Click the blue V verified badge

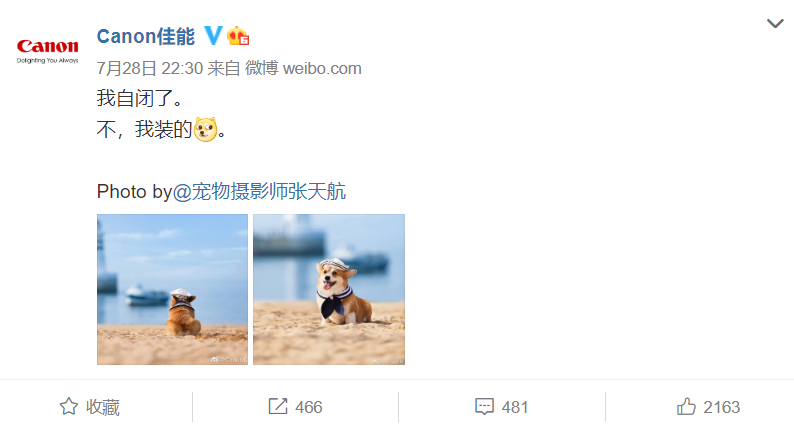coord(213,36)
